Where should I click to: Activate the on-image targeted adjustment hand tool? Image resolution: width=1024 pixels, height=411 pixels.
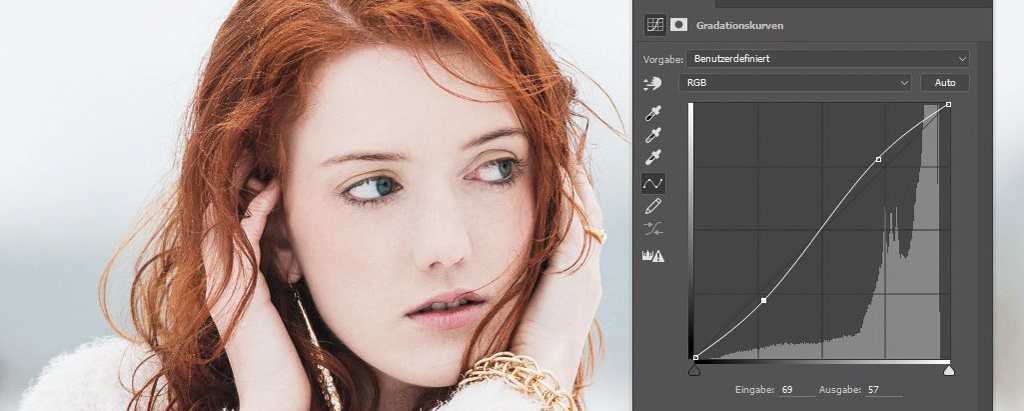tap(653, 84)
